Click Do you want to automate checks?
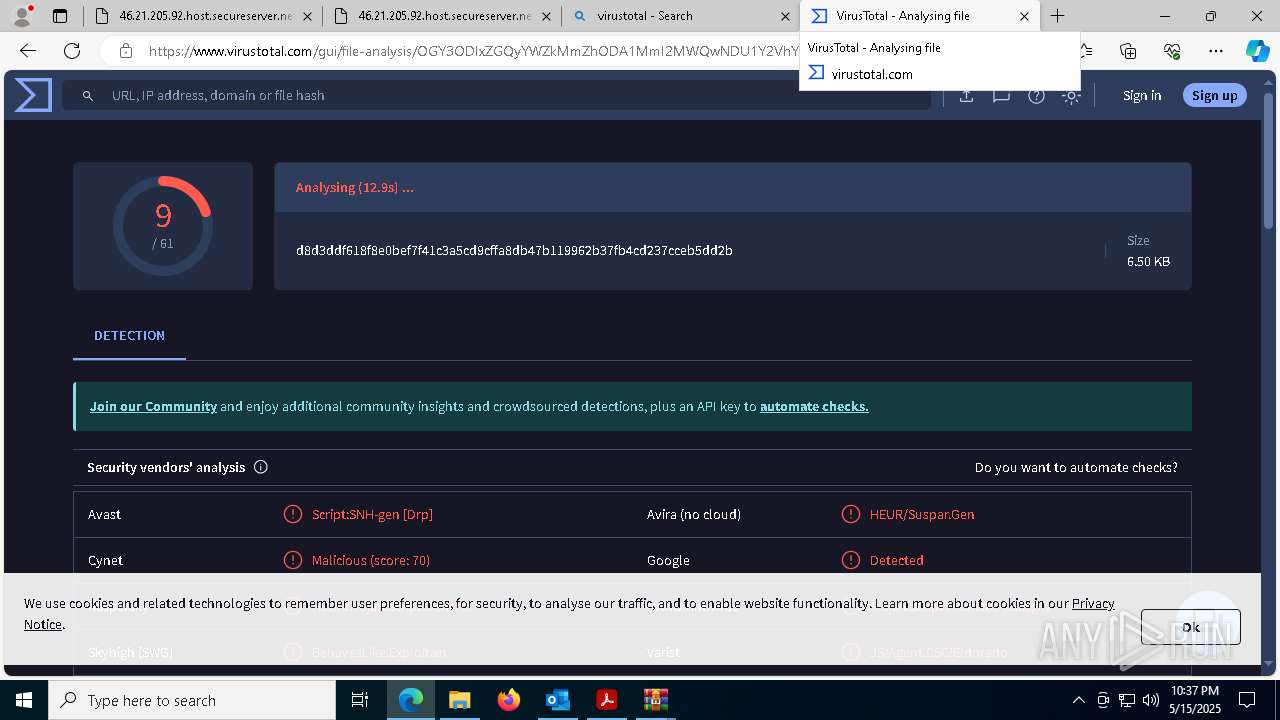 tap(1076, 467)
